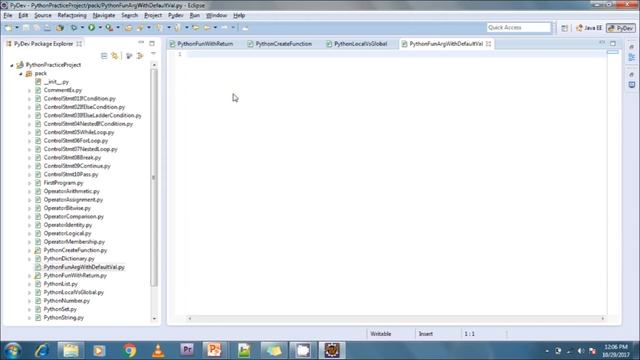Switch to the Java EE perspective
Image resolution: width=640 pixels, height=360 pixels.
click(x=589, y=28)
